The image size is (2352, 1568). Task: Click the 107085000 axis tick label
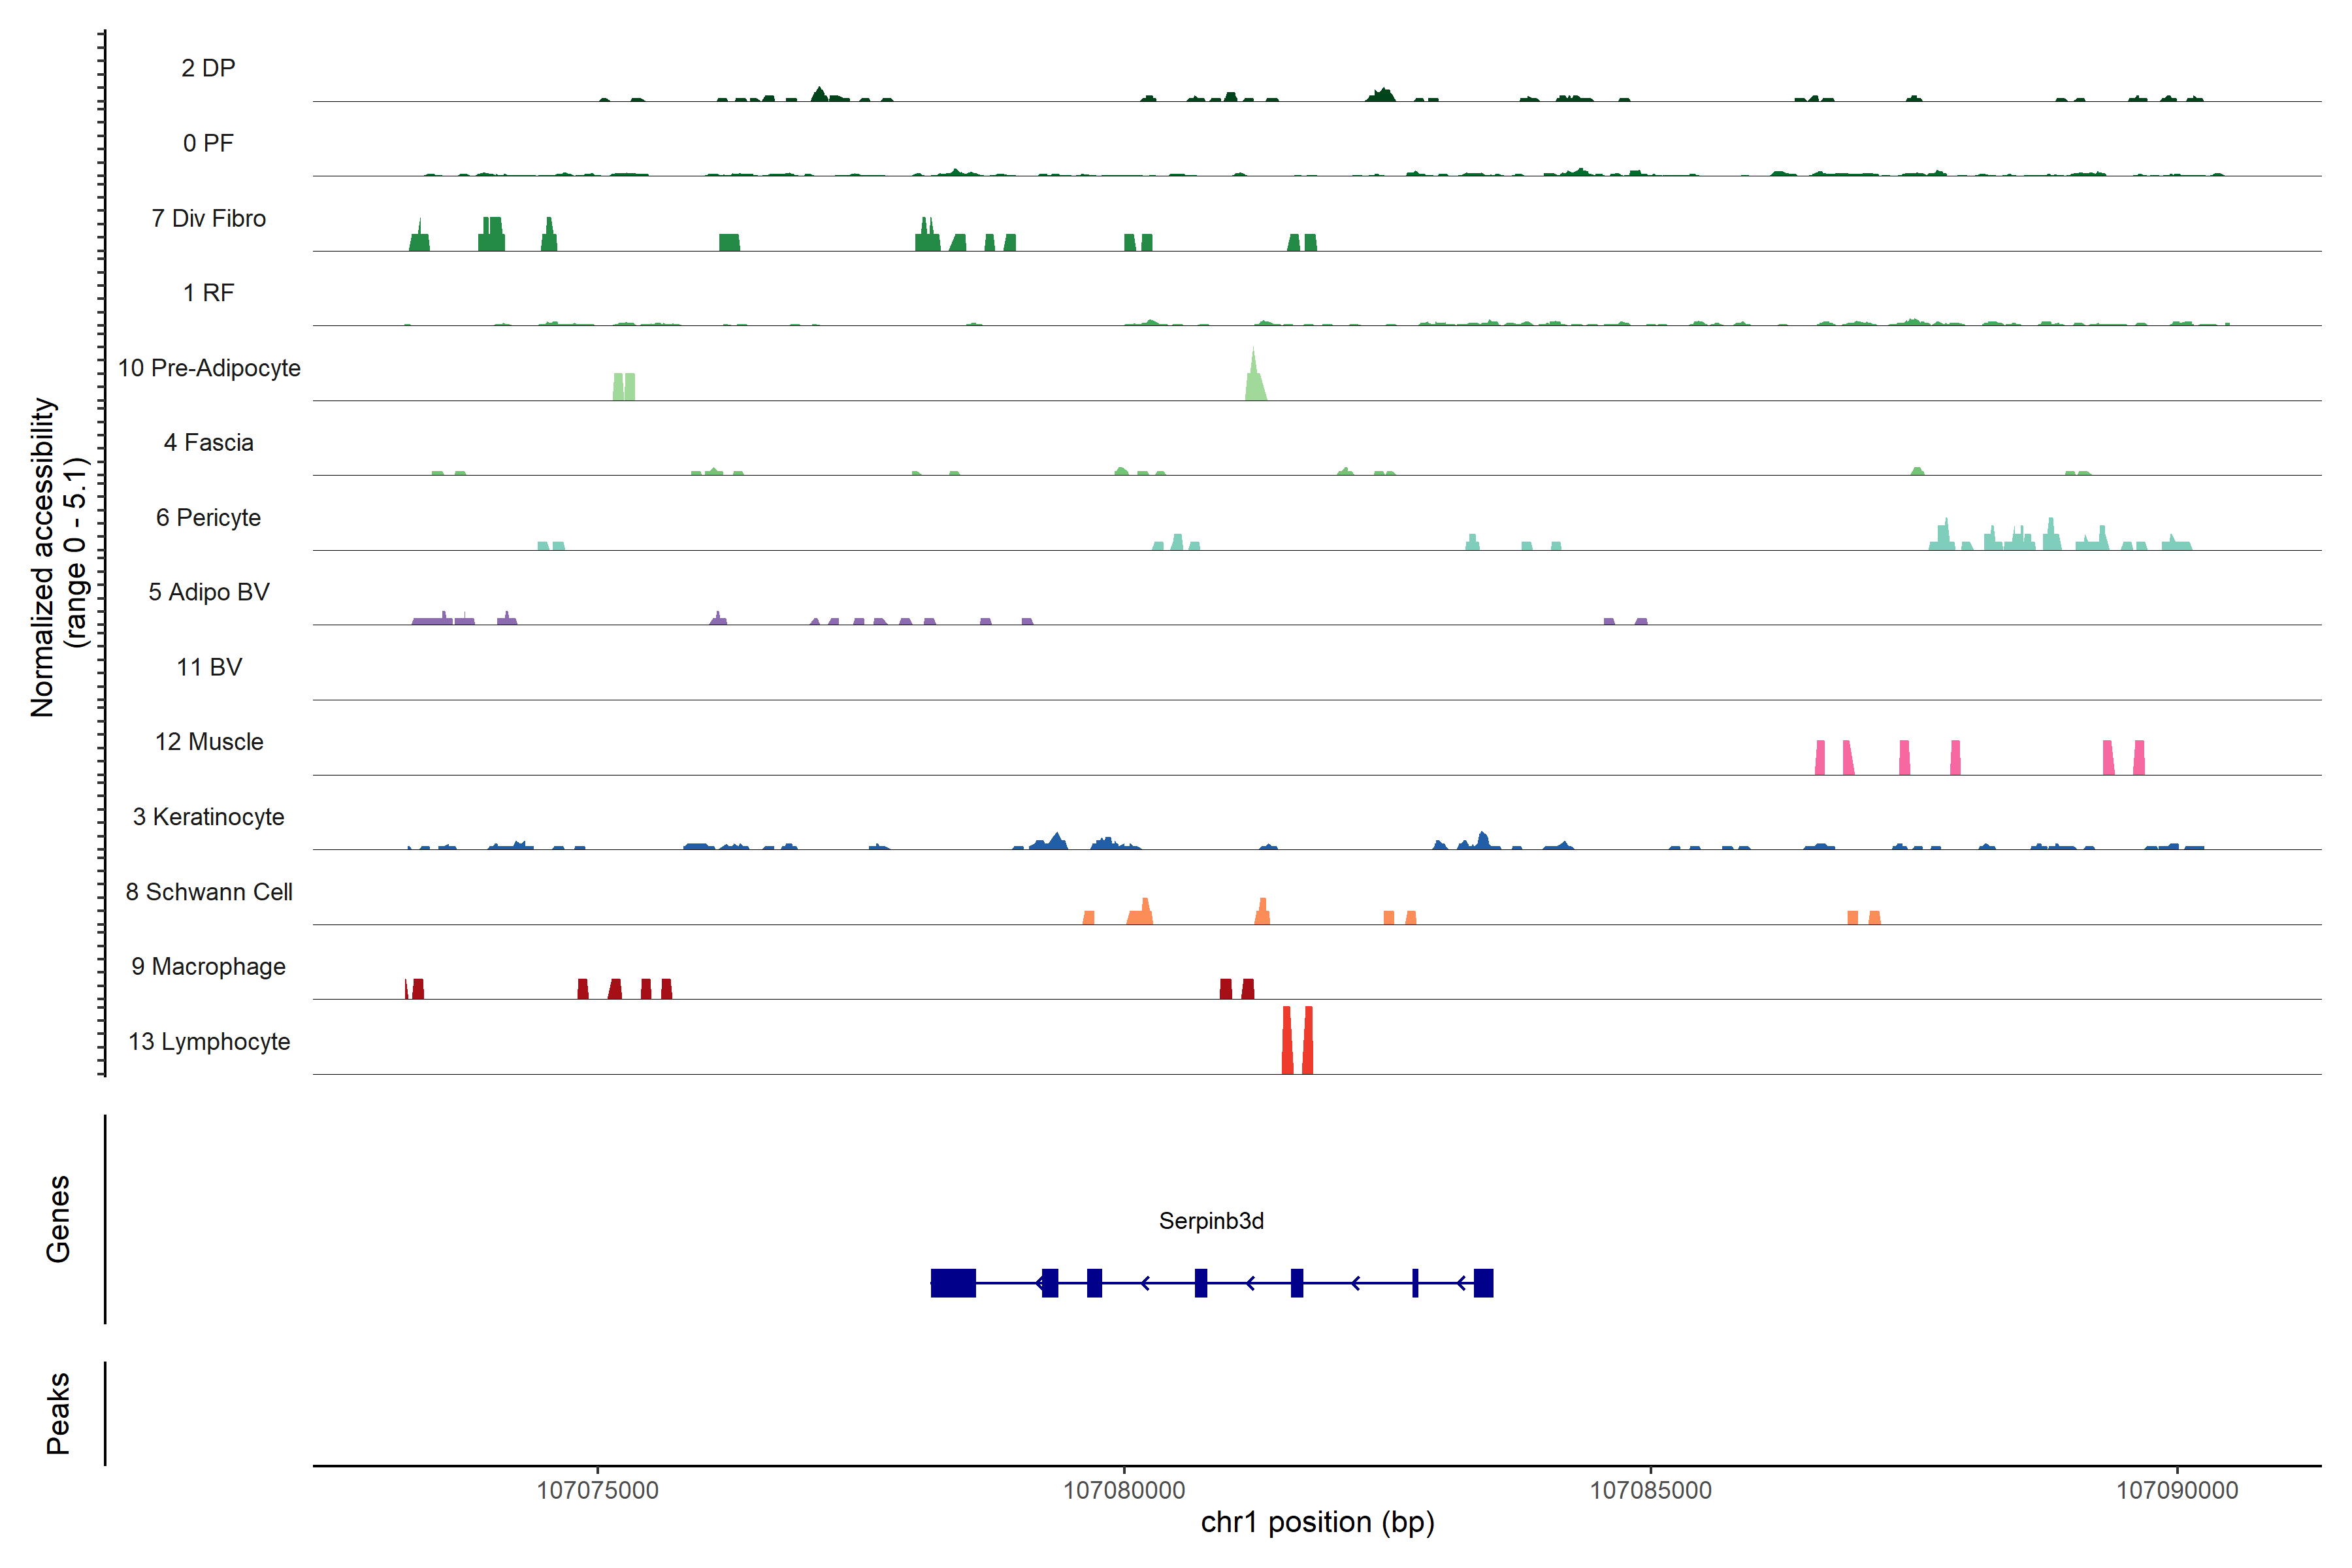point(1650,1491)
